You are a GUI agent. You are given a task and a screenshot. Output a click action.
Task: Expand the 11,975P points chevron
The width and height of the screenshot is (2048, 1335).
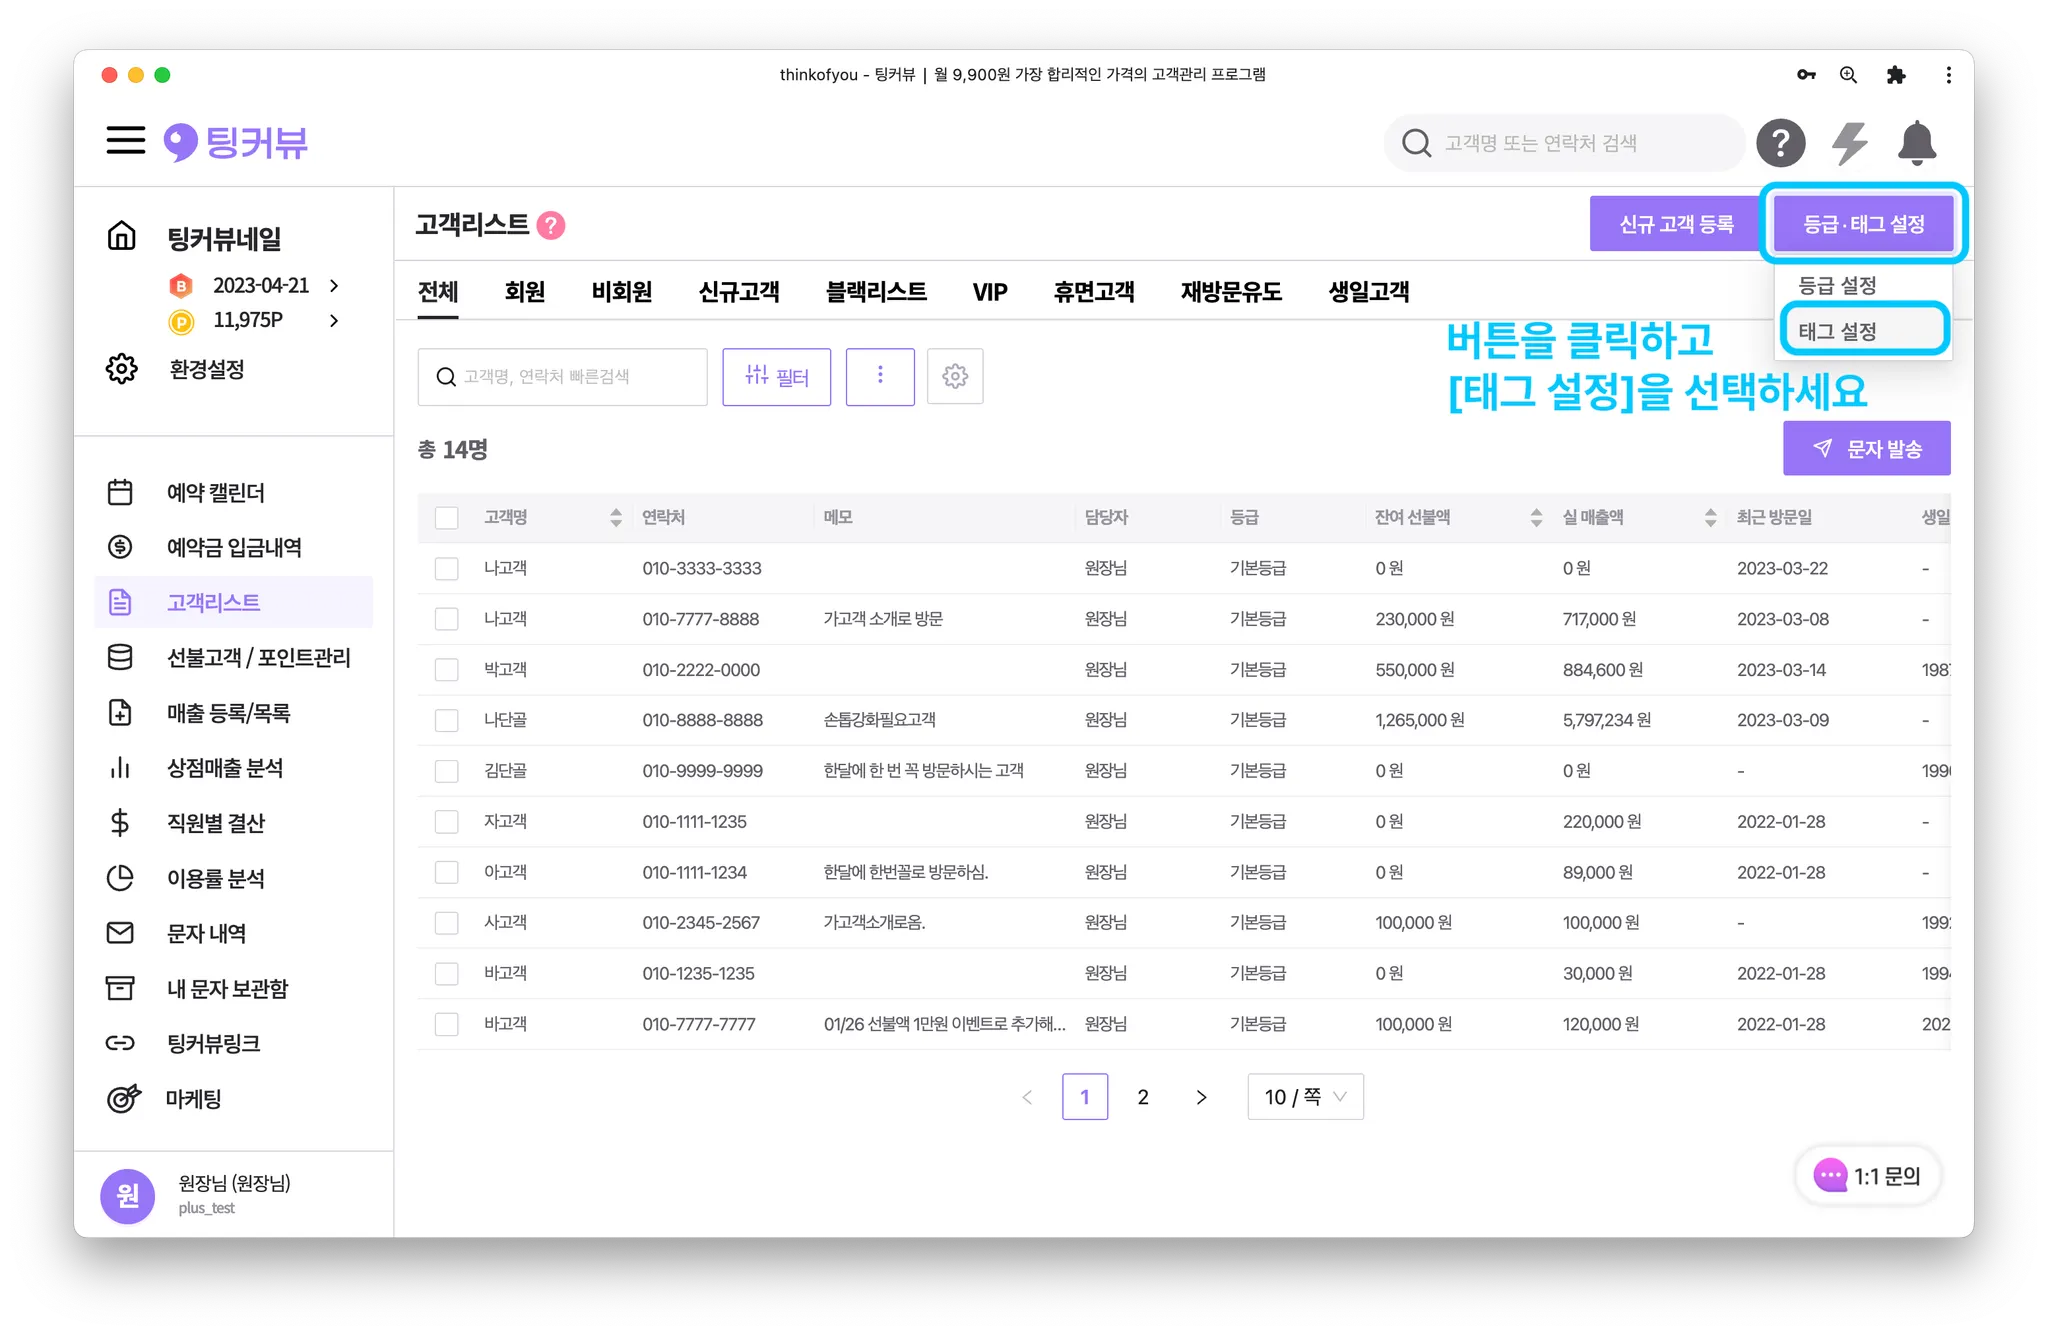334,321
